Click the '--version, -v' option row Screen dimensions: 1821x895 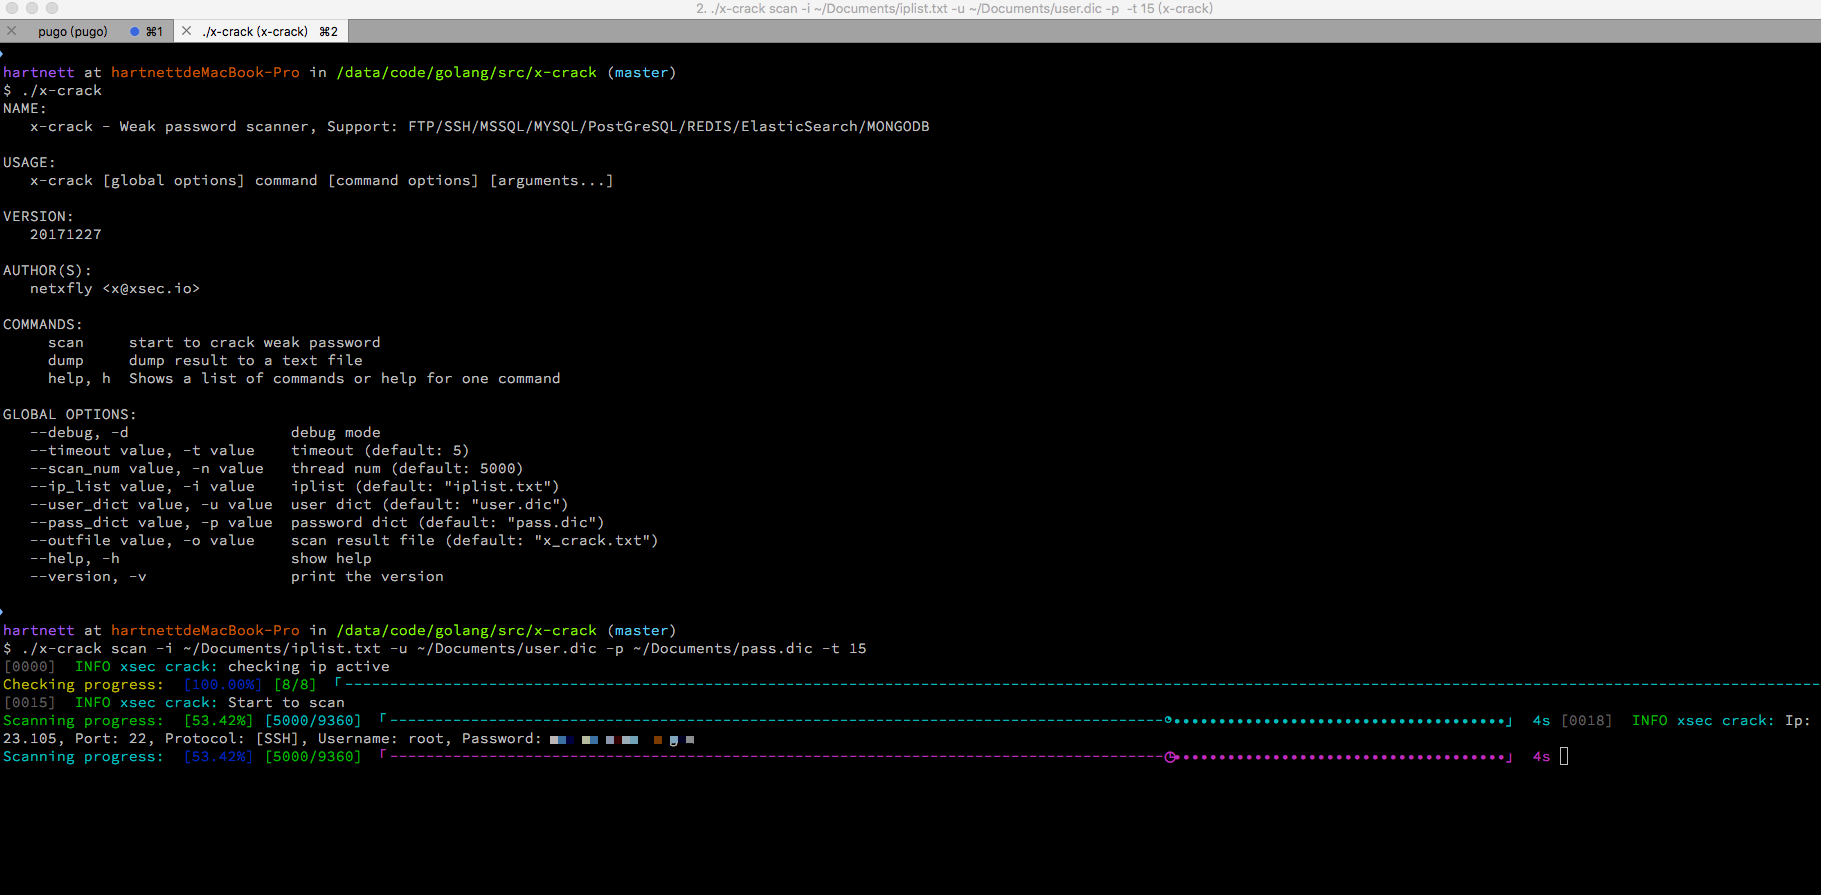pos(237,576)
